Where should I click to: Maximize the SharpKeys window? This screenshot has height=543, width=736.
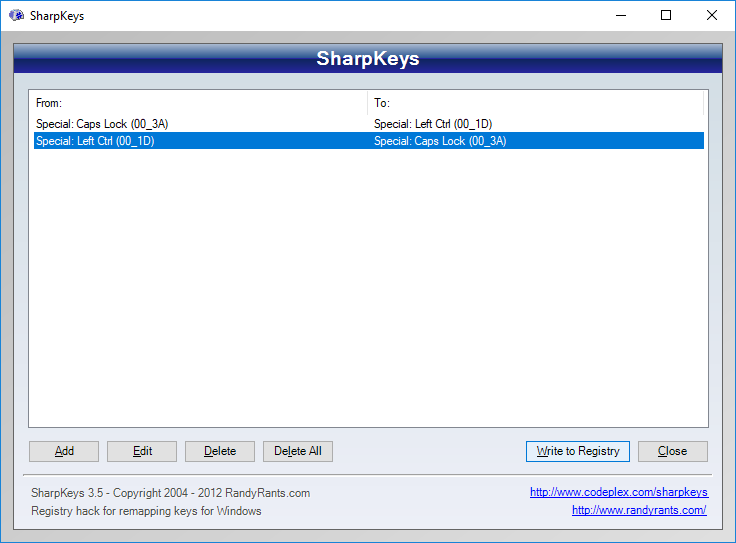pos(666,15)
